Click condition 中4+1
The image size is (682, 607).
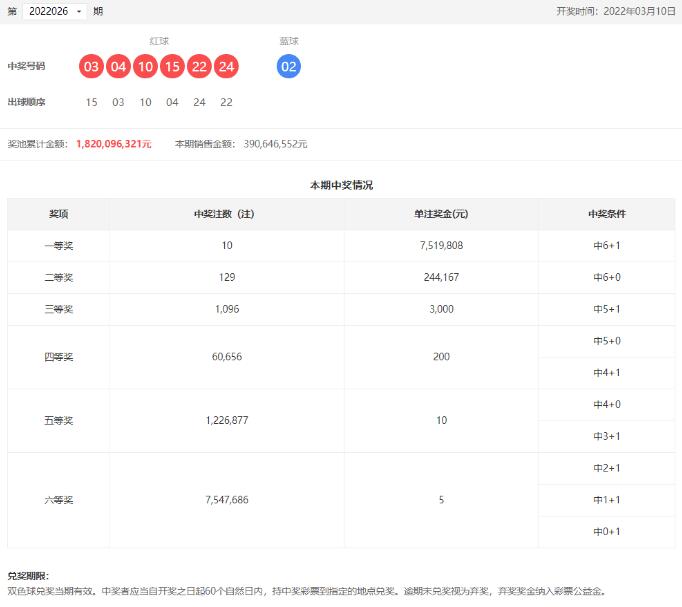[607, 373]
